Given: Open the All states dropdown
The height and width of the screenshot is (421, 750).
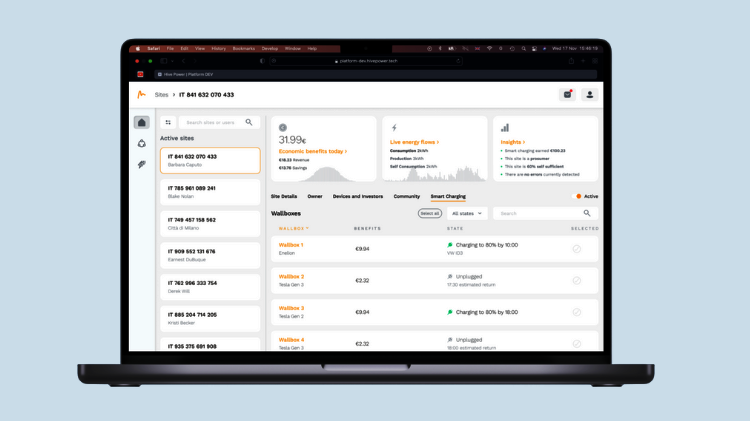Looking at the screenshot, I should coord(468,213).
